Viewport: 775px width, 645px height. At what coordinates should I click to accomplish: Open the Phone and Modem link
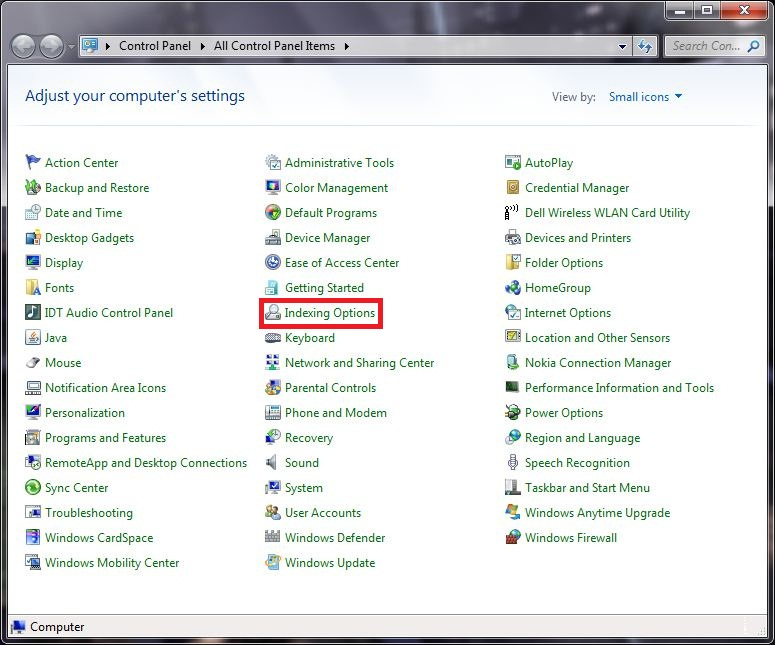(x=336, y=413)
